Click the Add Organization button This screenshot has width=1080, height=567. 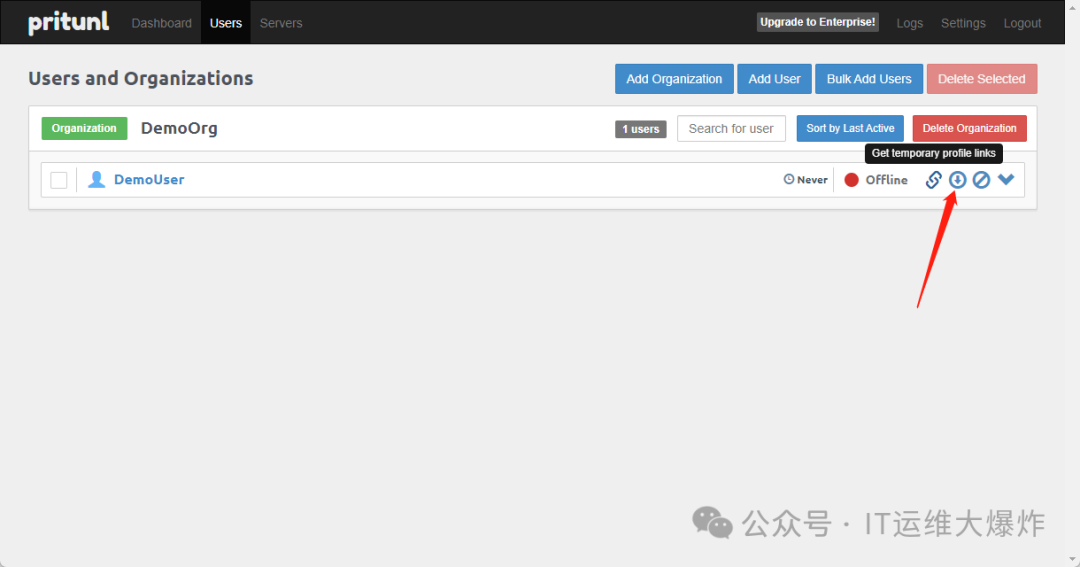(674, 79)
